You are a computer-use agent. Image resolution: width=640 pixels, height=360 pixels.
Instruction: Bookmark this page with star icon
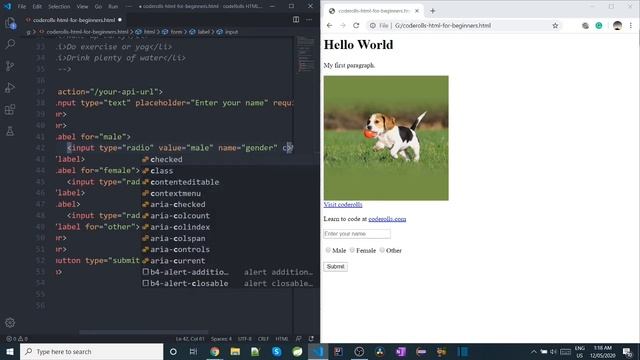pyautogui.click(x=555, y=25)
